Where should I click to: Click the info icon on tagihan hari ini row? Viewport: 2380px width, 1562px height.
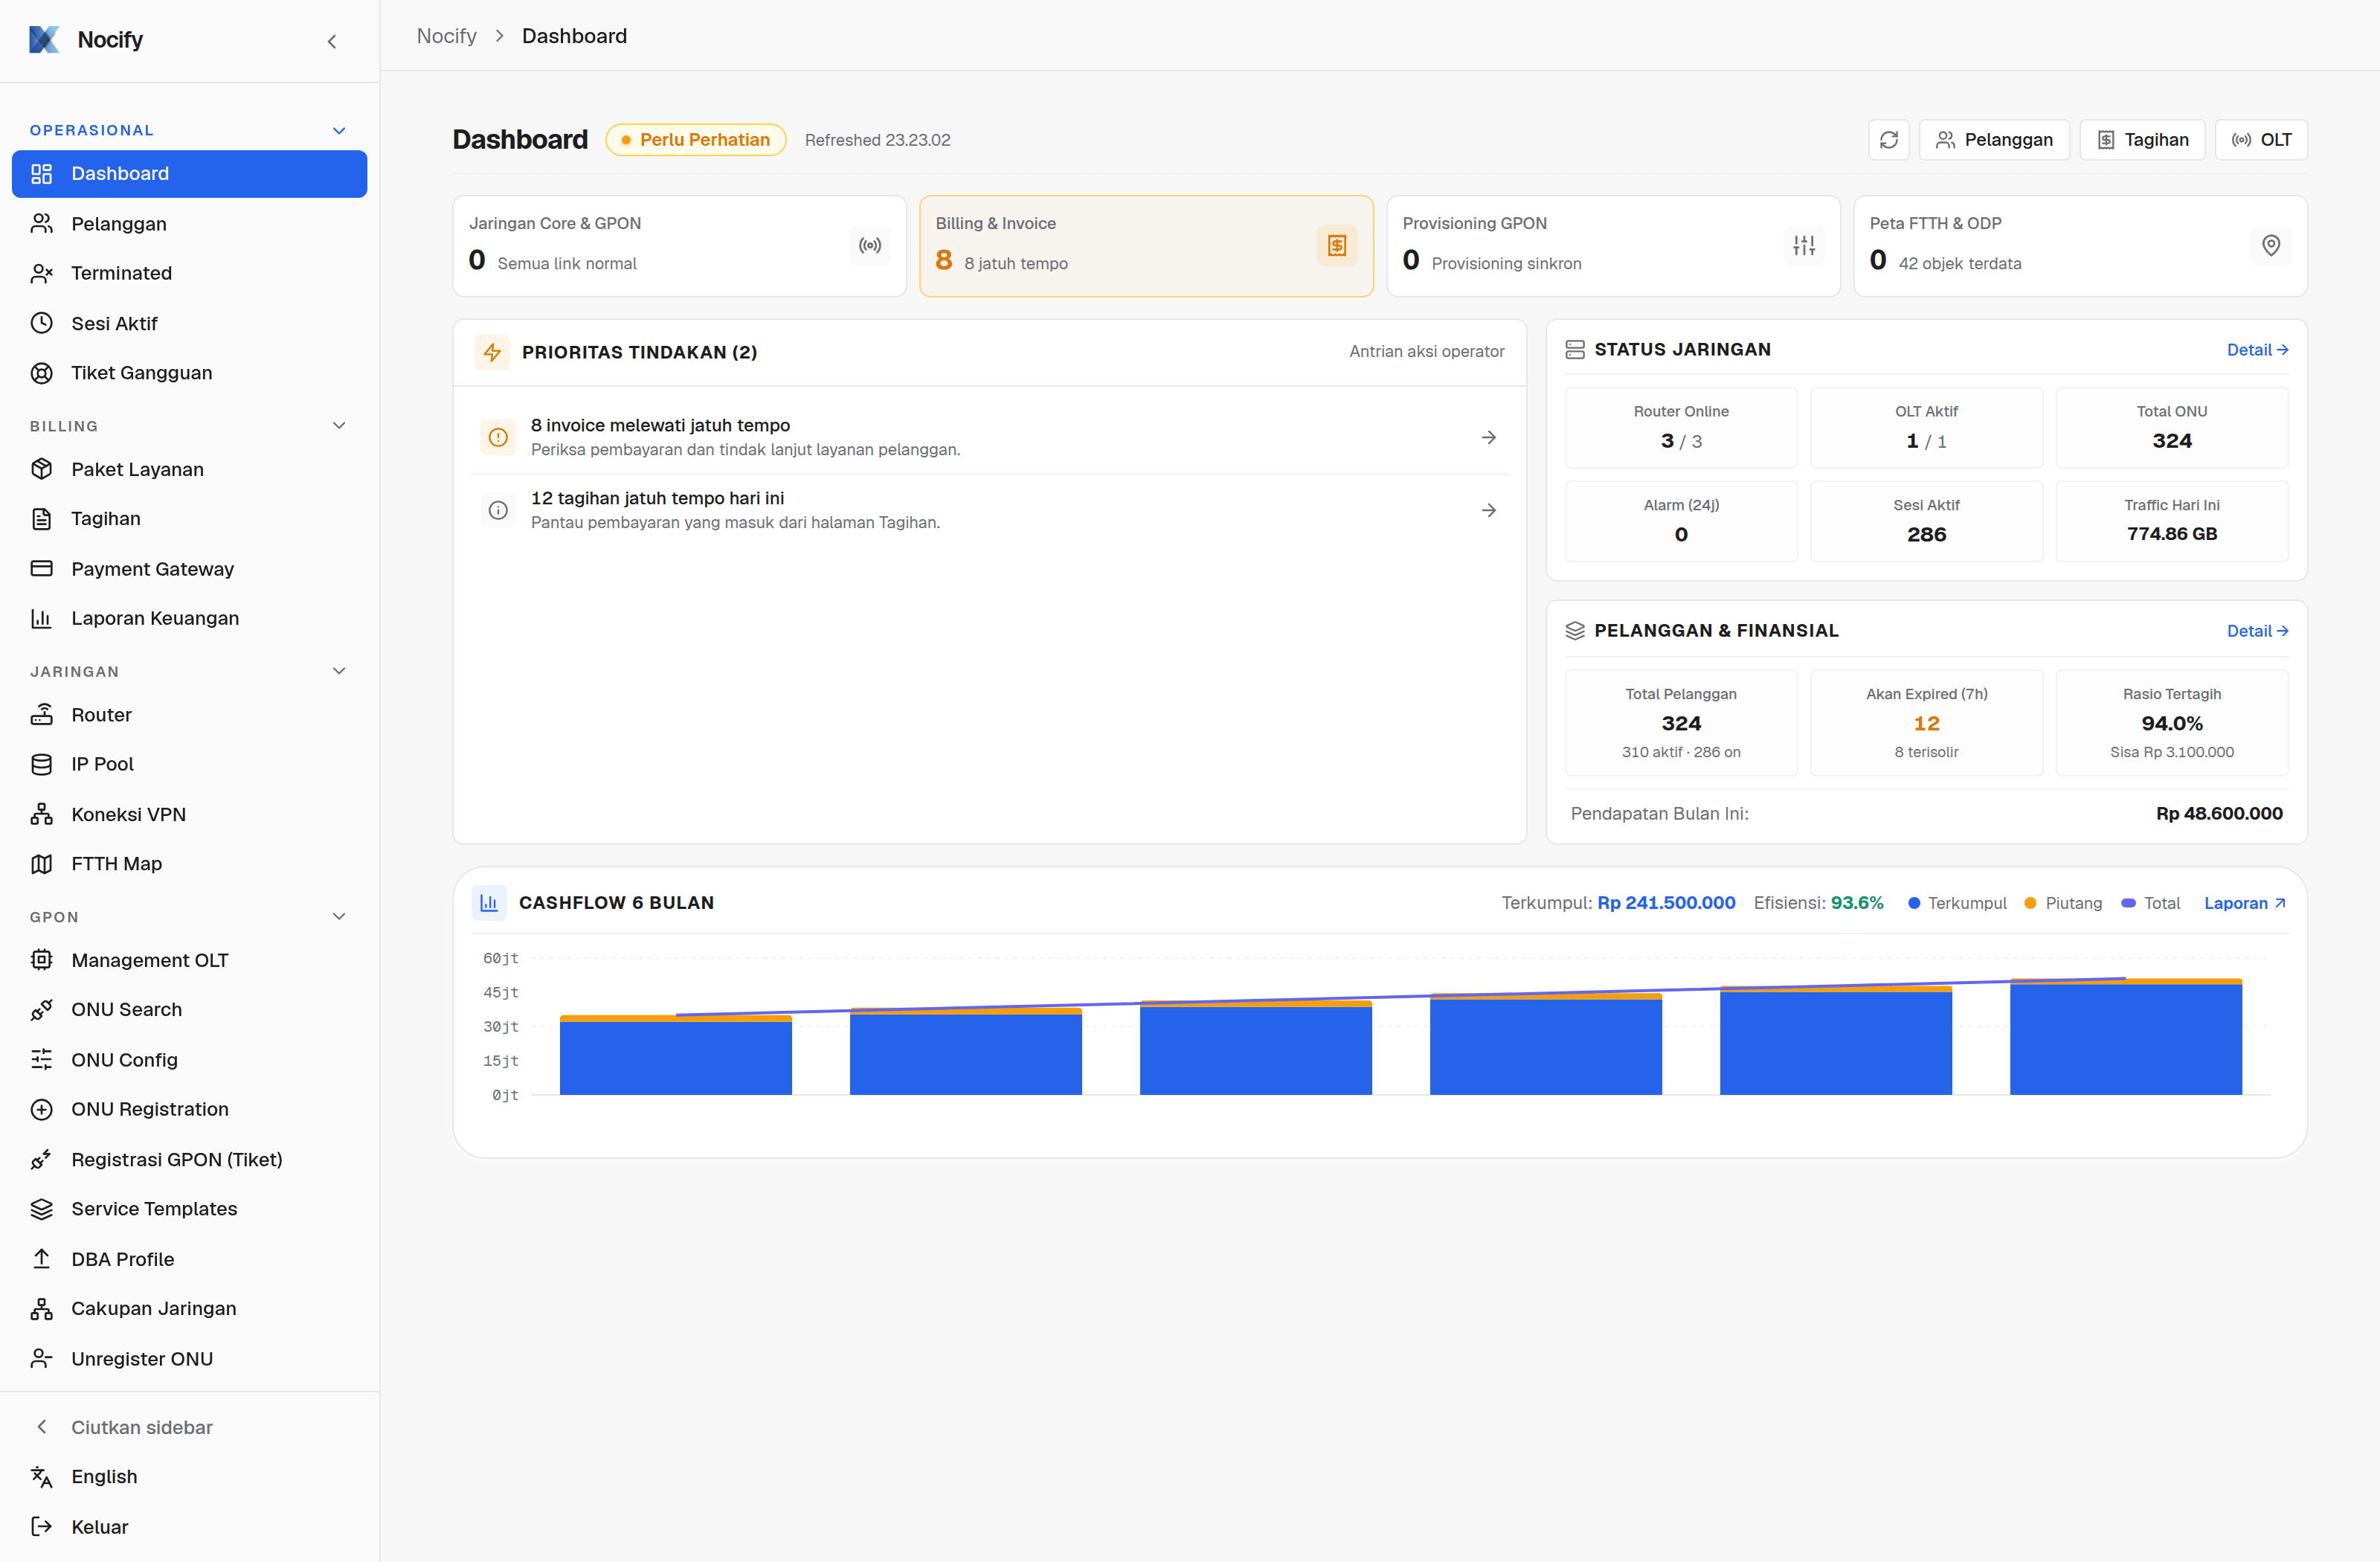coord(498,510)
